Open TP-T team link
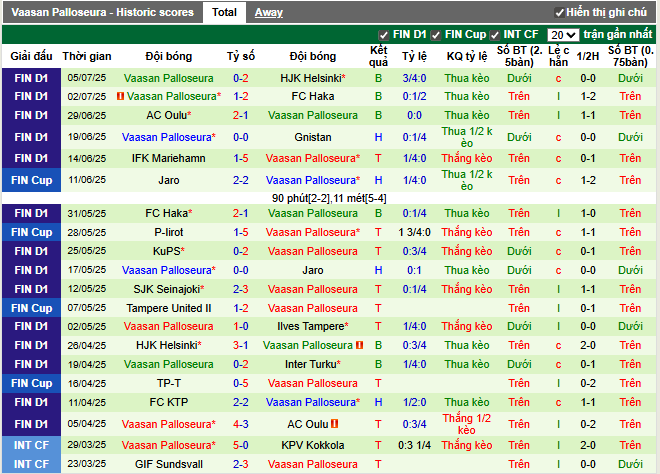 click(169, 383)
